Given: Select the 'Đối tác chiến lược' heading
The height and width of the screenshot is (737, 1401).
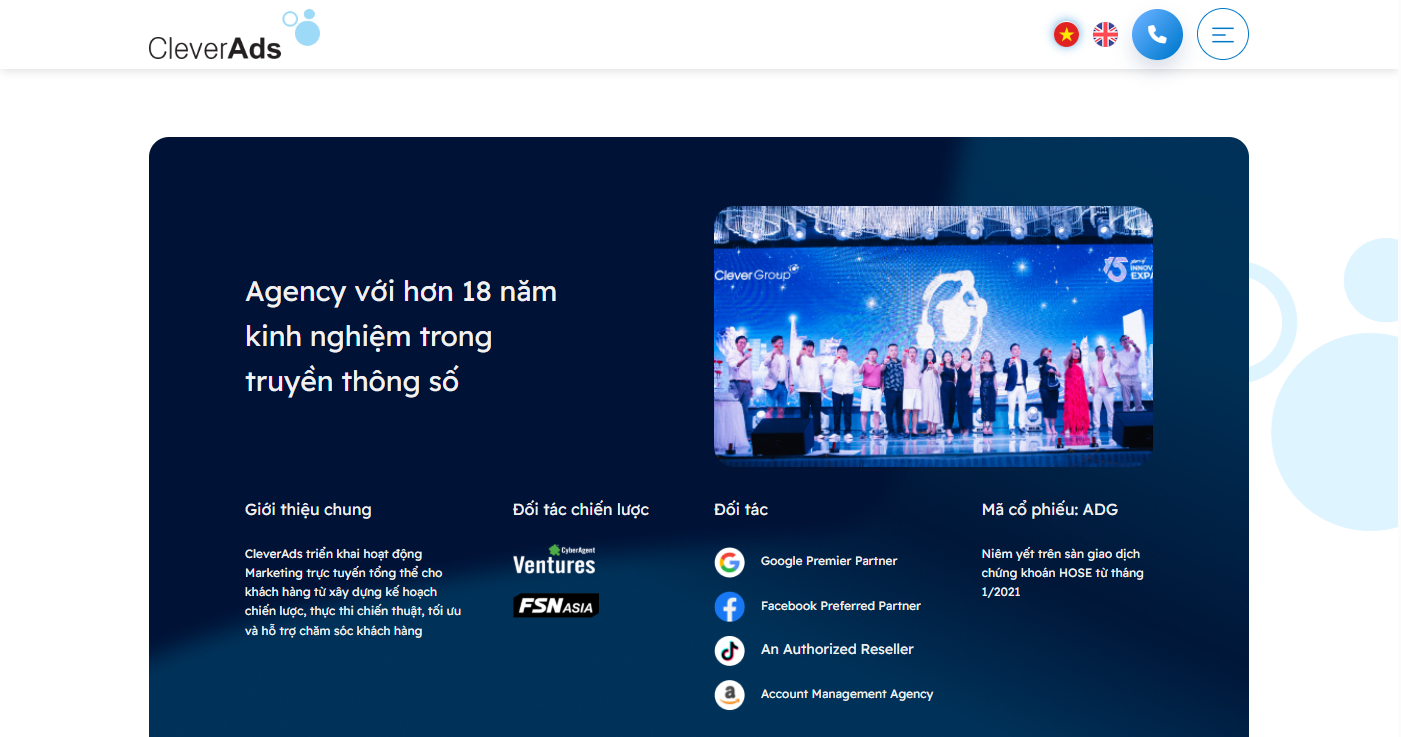Looking at the screenshot, I should pyautogui.click(x=581, y=510).
